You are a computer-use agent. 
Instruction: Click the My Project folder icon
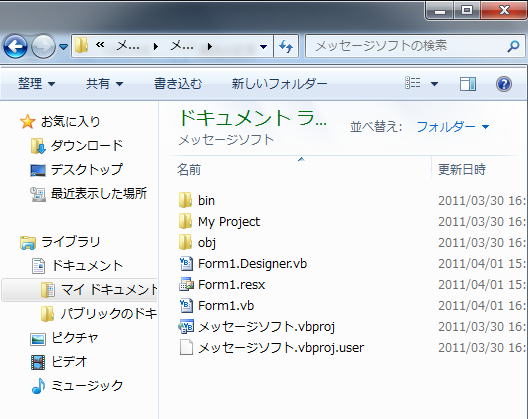click(x=185, y=221)
